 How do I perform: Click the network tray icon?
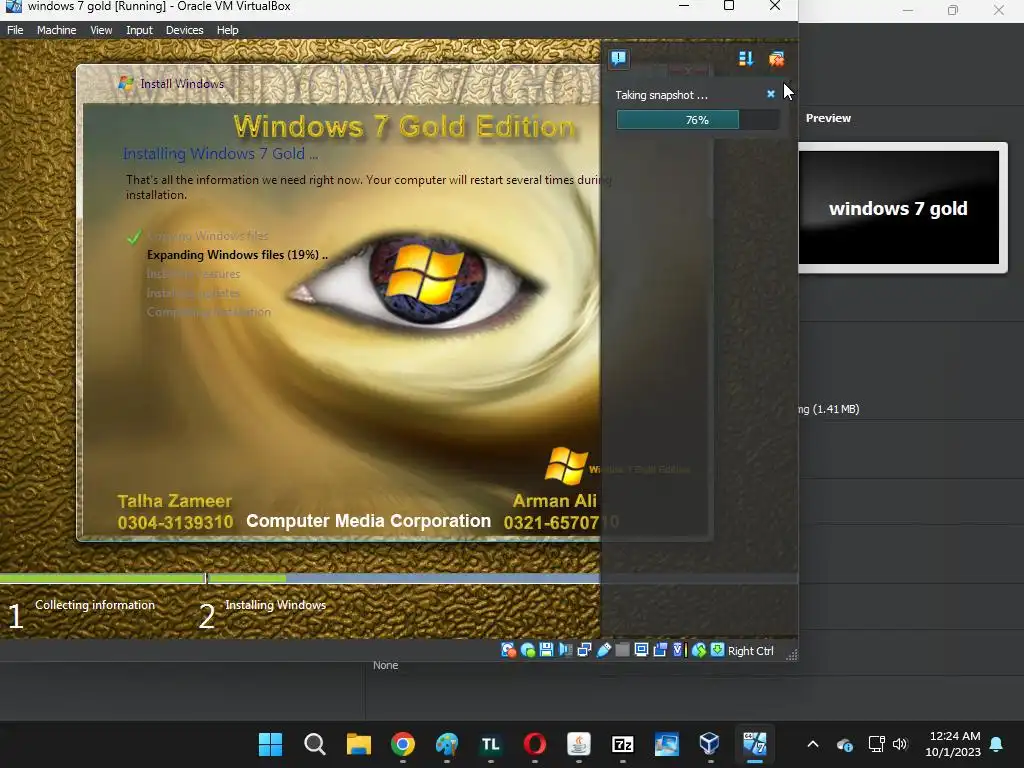click(876, 744)
